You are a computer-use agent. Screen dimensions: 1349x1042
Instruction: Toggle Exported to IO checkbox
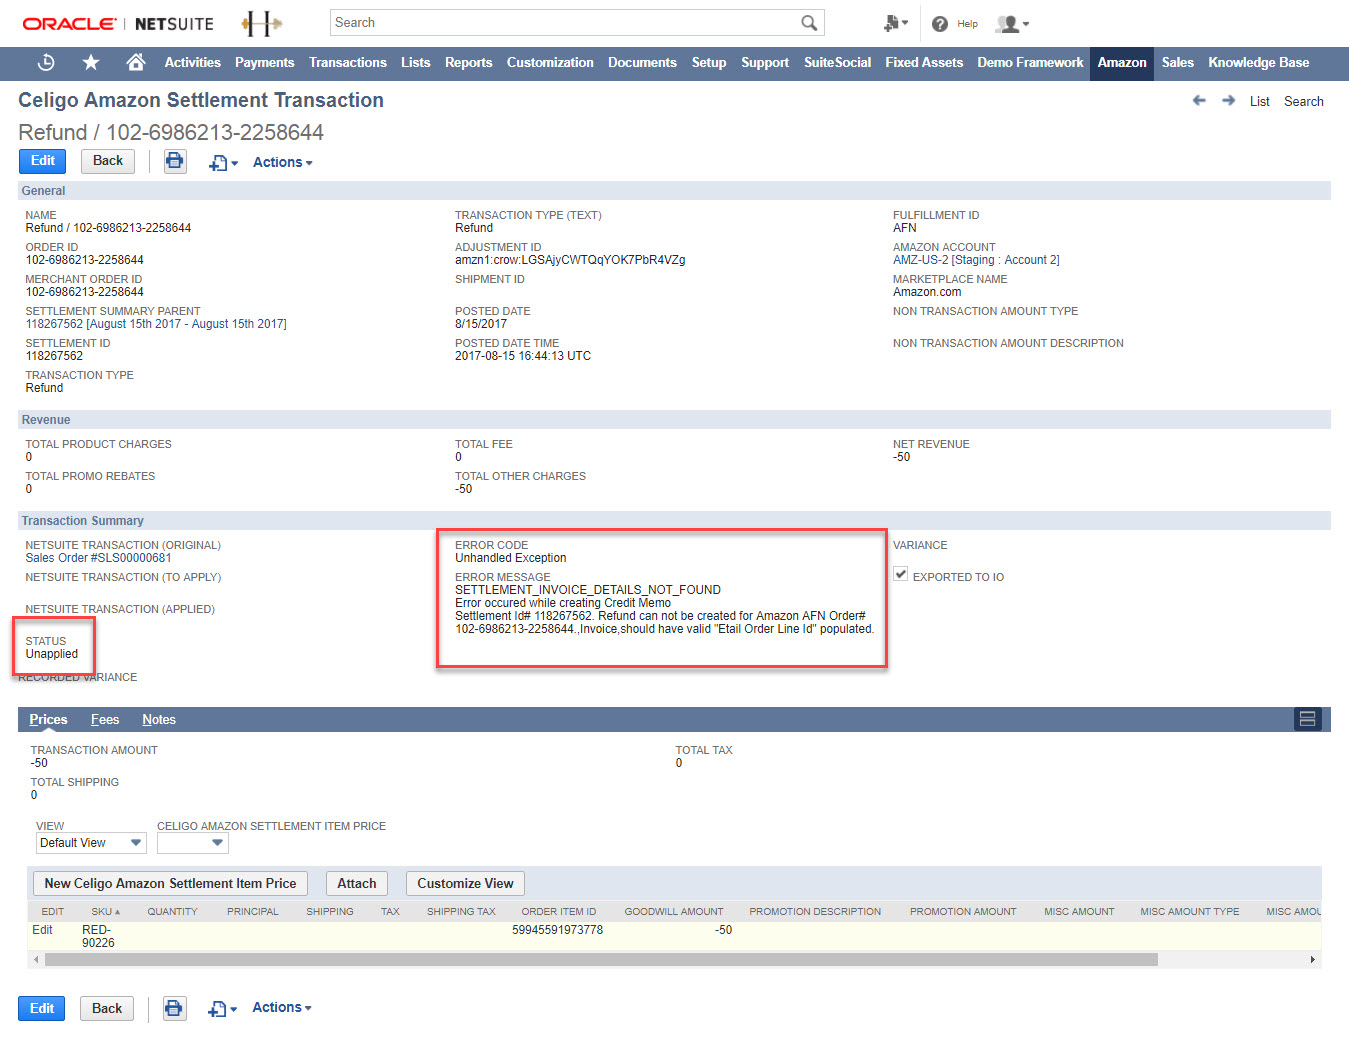901,574
